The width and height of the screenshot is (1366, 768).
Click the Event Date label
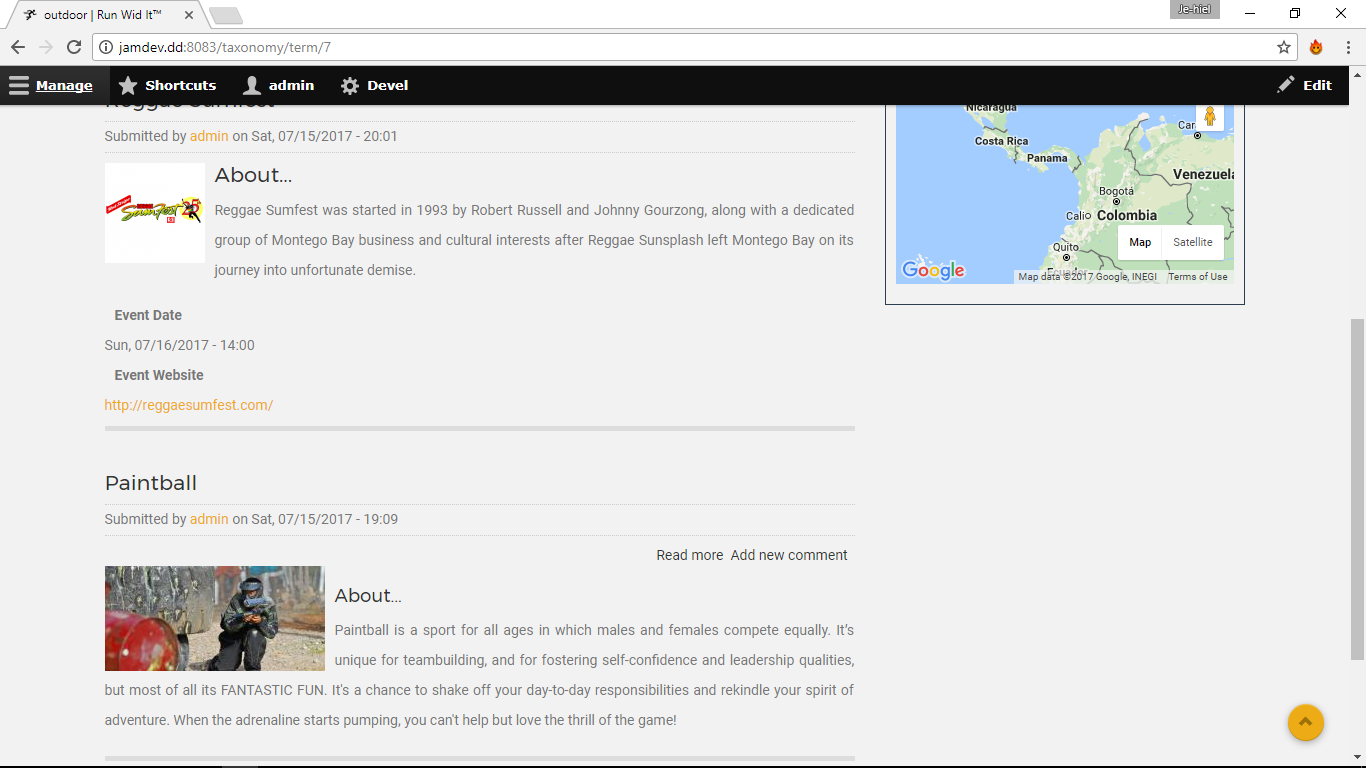pyautogui.click(x=148, y=315)
